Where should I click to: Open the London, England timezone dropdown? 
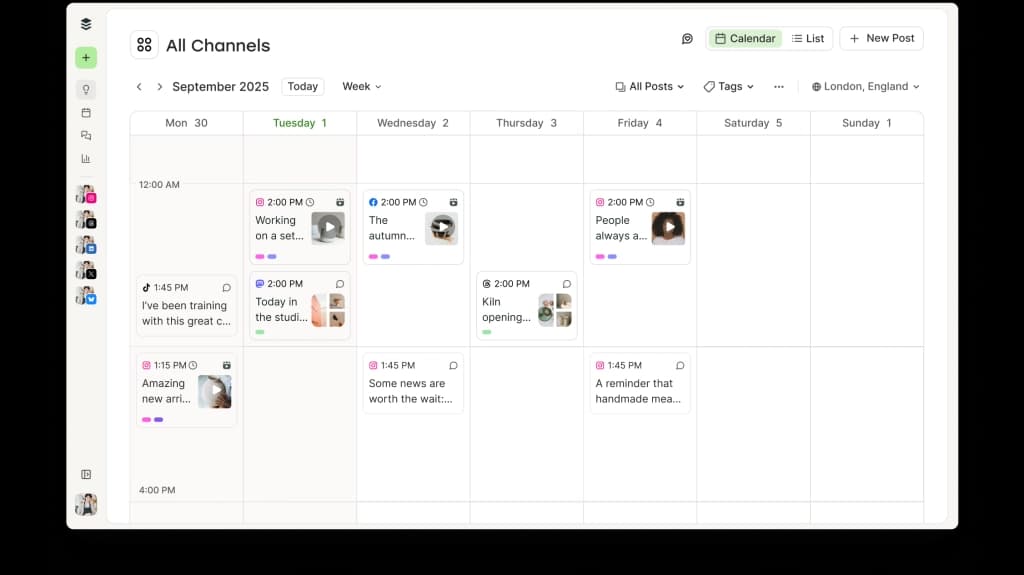click(x=866, y=87)
